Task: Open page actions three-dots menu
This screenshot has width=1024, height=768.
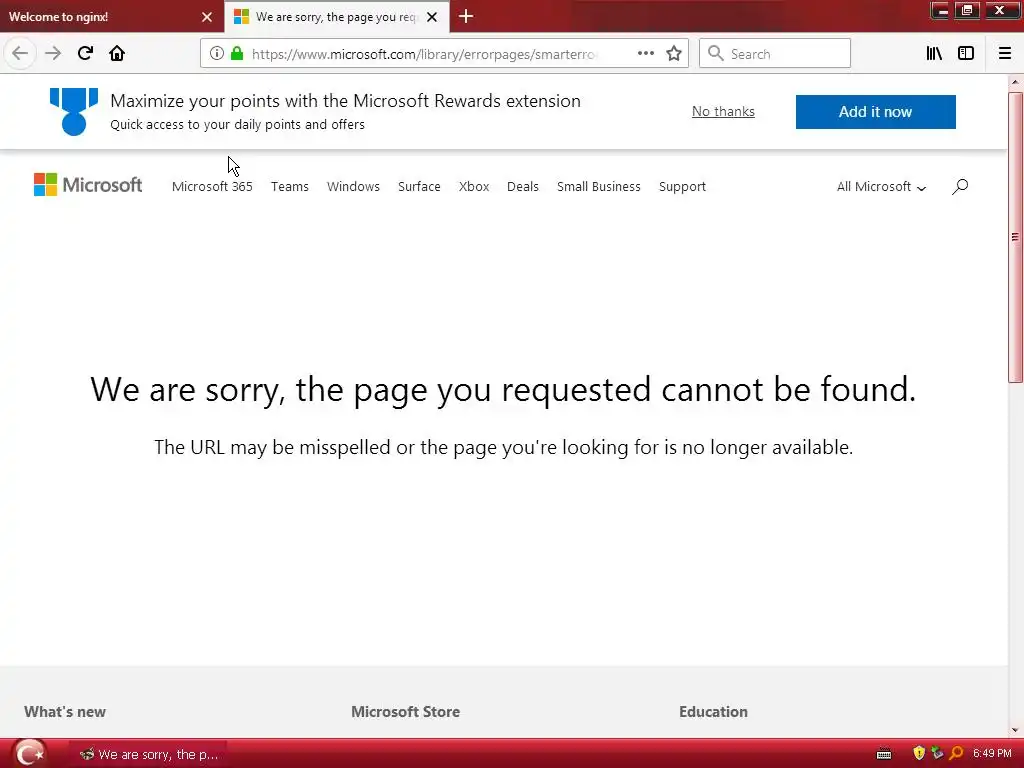Action: [x=645, y=53]
